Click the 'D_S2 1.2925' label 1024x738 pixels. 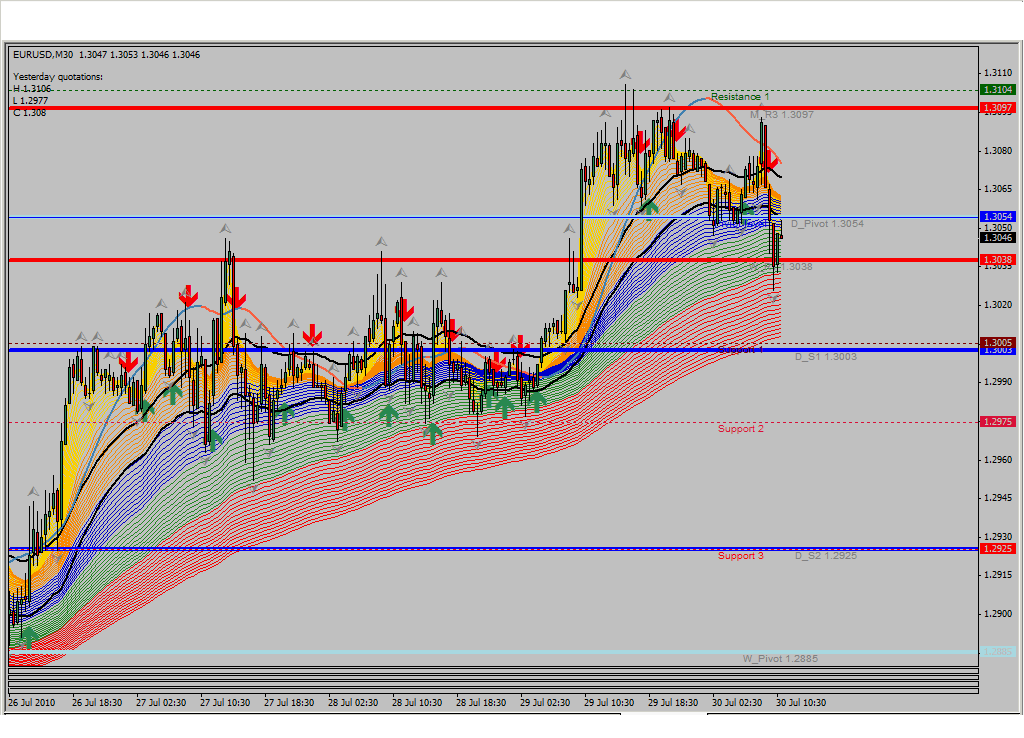[x=825, y=555]
